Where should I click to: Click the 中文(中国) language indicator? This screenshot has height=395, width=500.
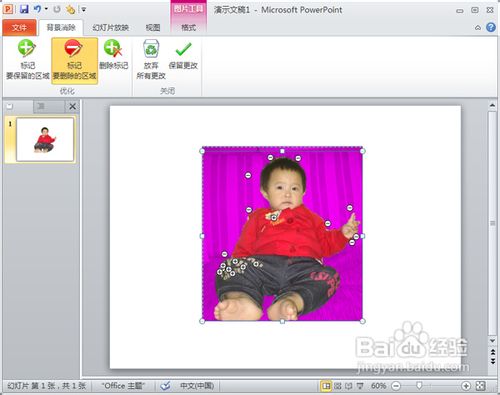(x=197, y=386)
